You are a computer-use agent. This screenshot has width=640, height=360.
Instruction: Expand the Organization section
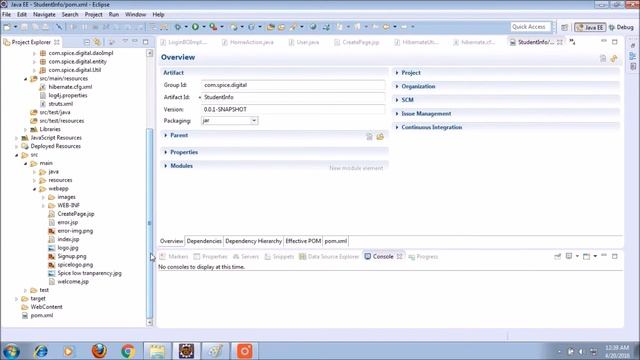coord(397,87)
